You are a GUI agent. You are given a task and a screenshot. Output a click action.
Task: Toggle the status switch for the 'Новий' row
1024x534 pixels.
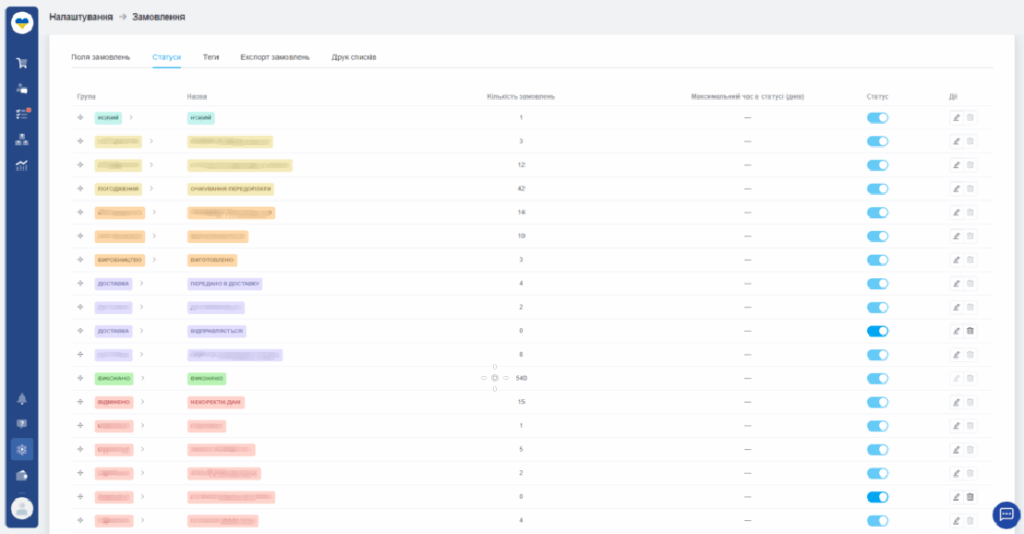pyautogui.click(x=877, y=118)
